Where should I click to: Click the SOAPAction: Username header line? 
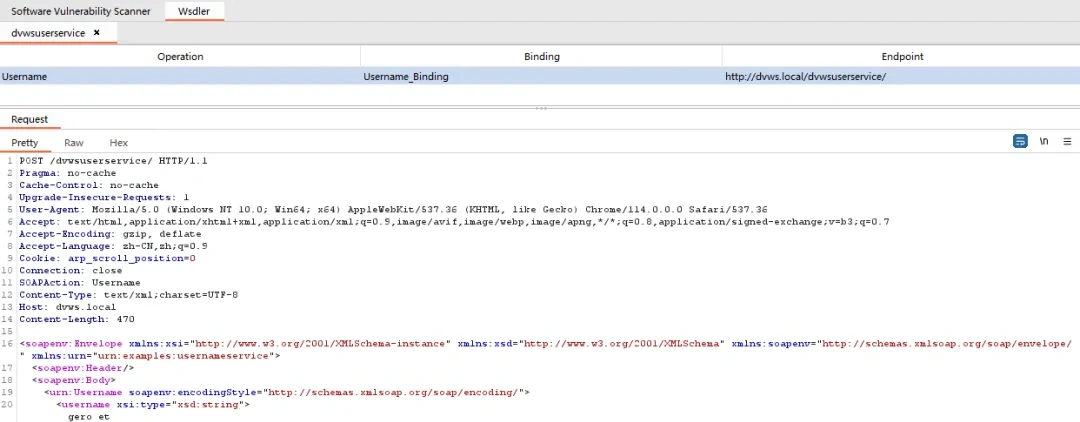pos(80,282)
